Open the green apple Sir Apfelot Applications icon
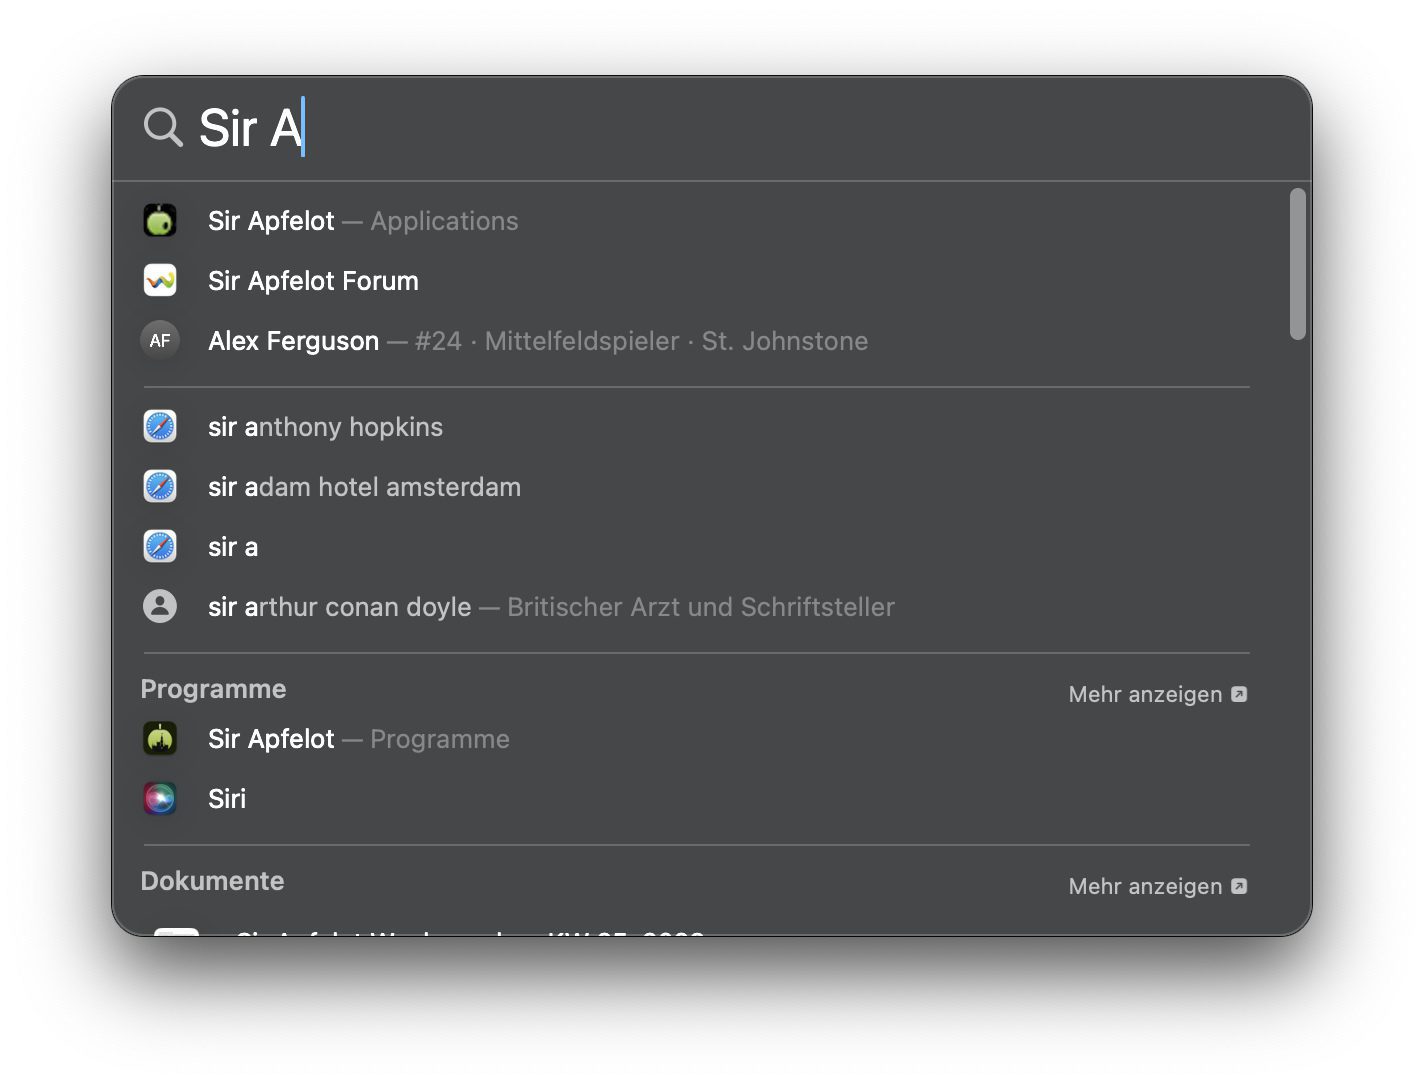The width and height of the screenshot is (1424, 1084). pyautogui.click(x=160, y=221)
